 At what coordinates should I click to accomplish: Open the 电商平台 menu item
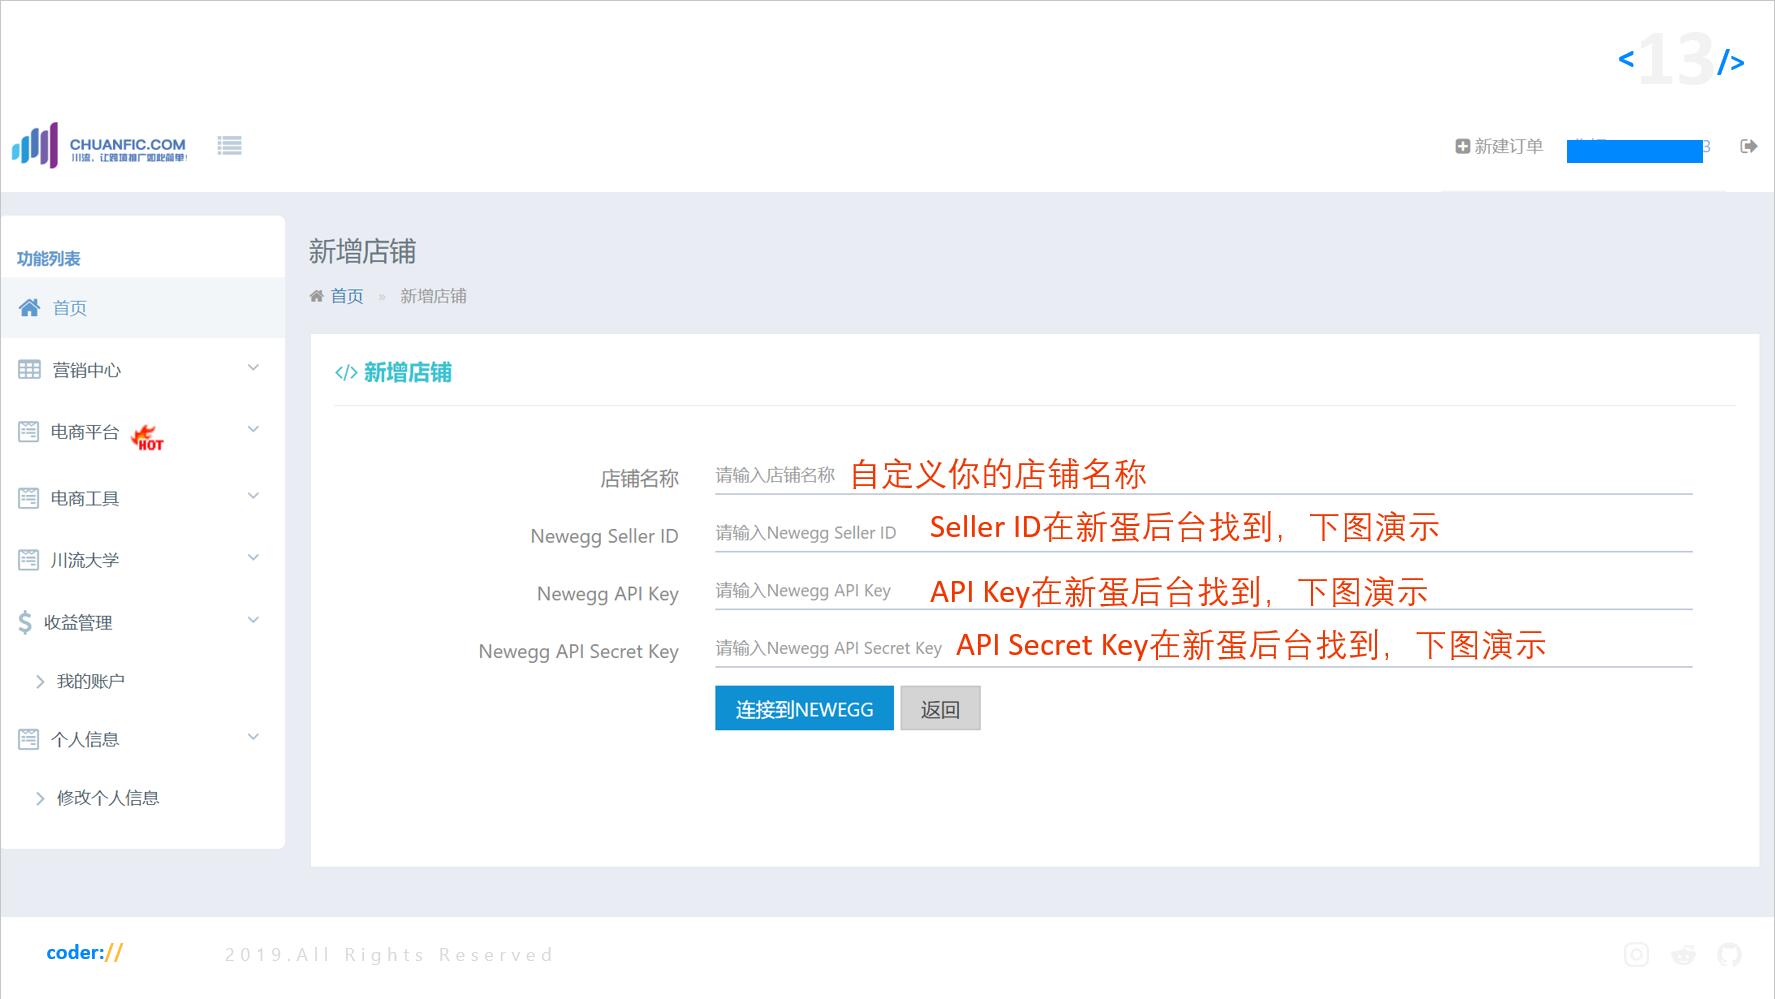[143, 432]
